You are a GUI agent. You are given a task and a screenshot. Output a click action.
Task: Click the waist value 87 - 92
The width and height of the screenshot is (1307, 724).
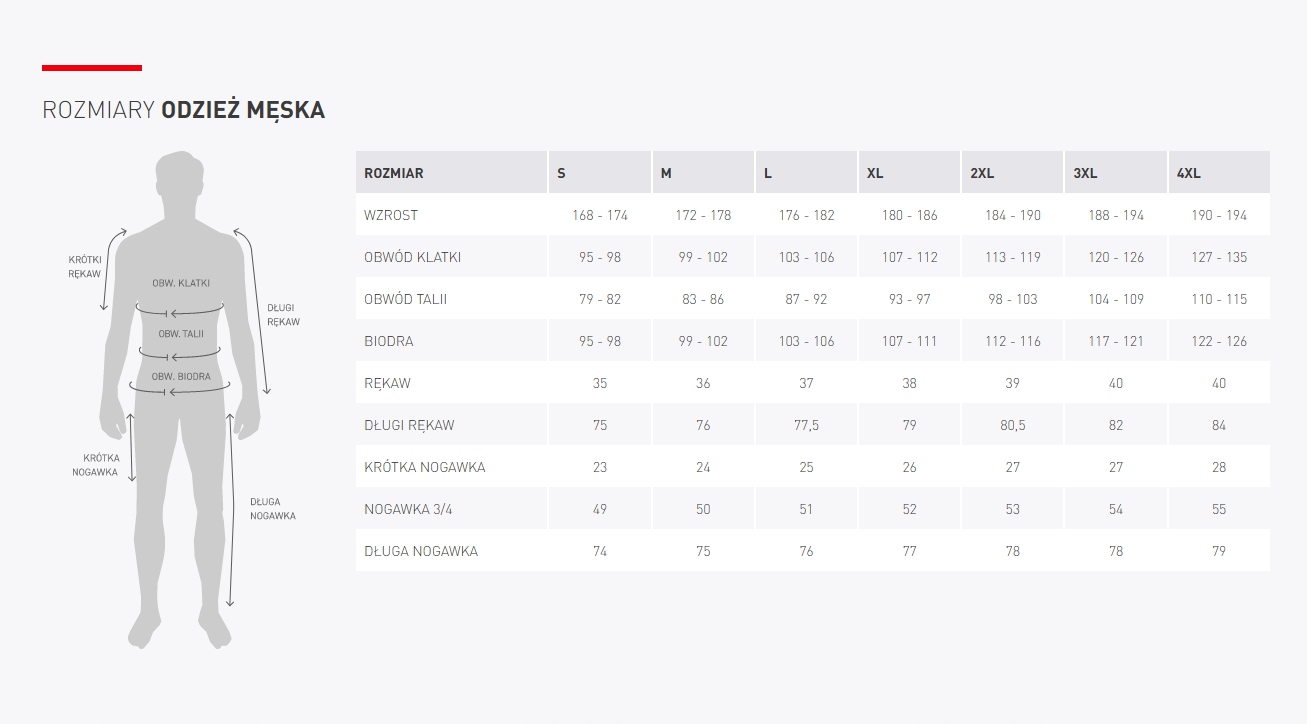(x=806, y=299)
